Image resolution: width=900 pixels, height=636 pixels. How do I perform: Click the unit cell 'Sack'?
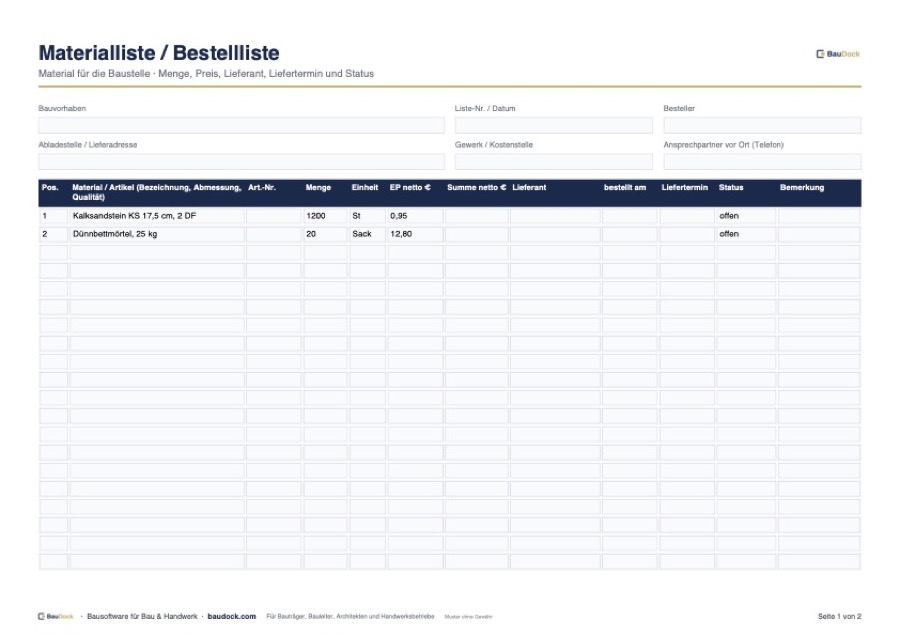tap(367, 234)
